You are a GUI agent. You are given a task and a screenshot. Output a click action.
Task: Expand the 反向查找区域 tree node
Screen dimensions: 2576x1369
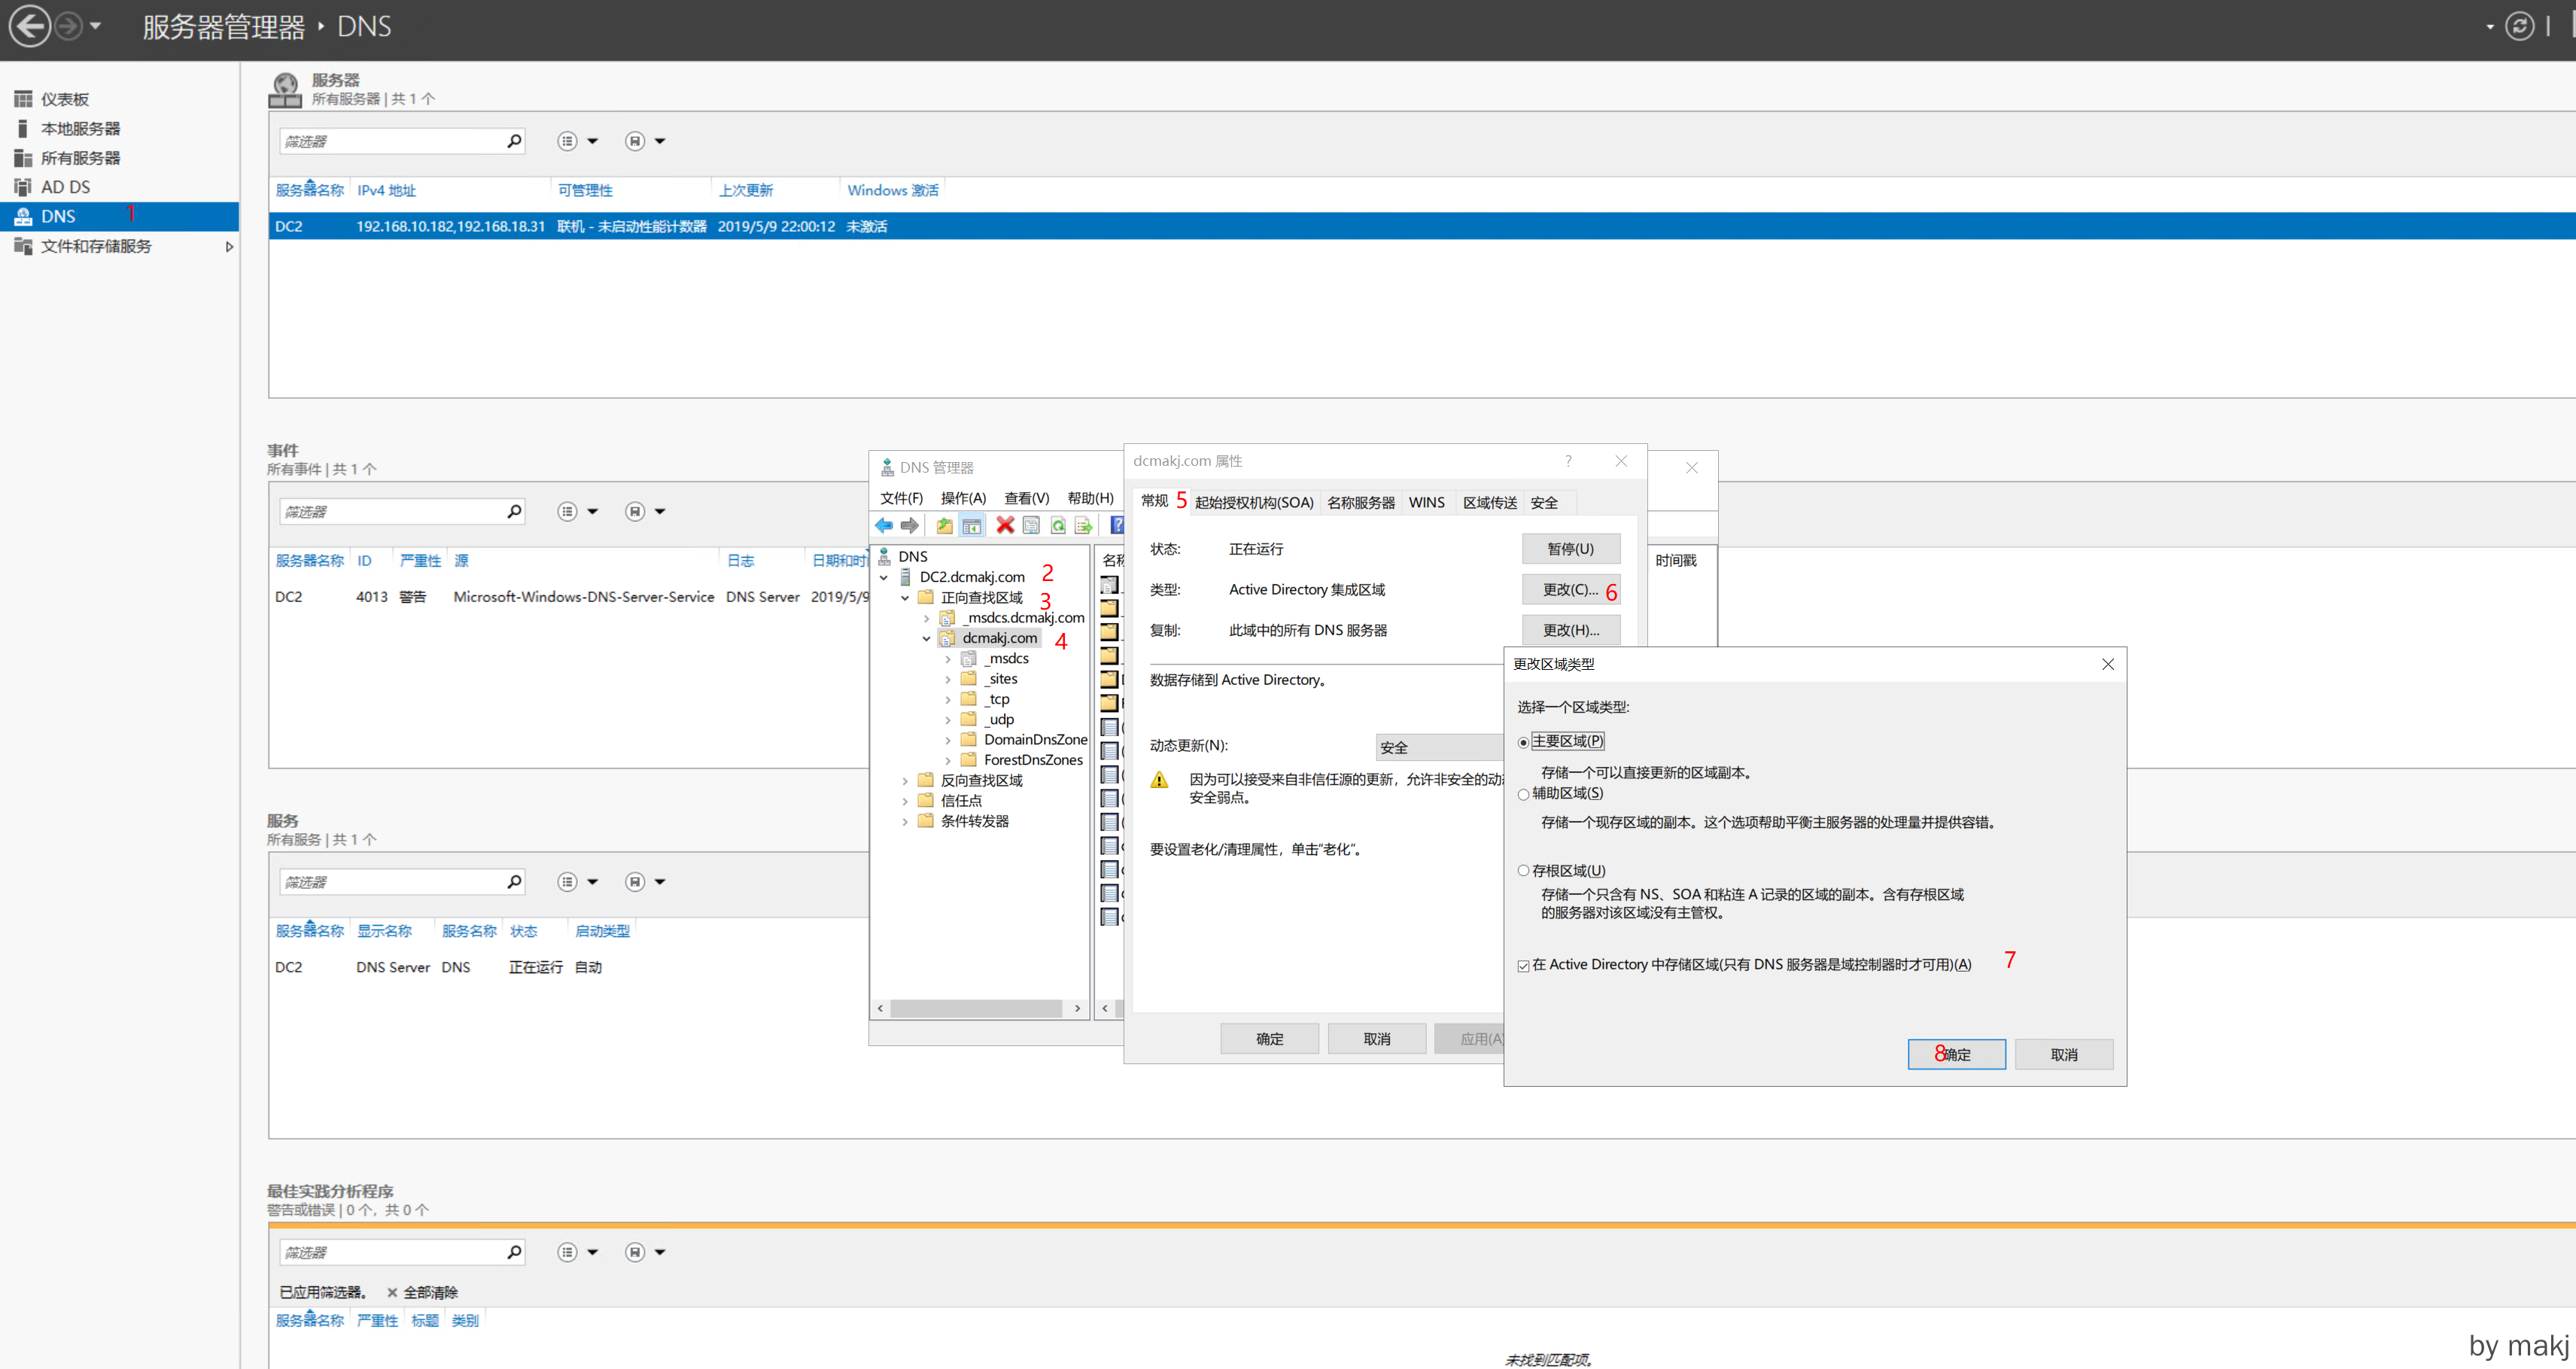coord(905,780)
